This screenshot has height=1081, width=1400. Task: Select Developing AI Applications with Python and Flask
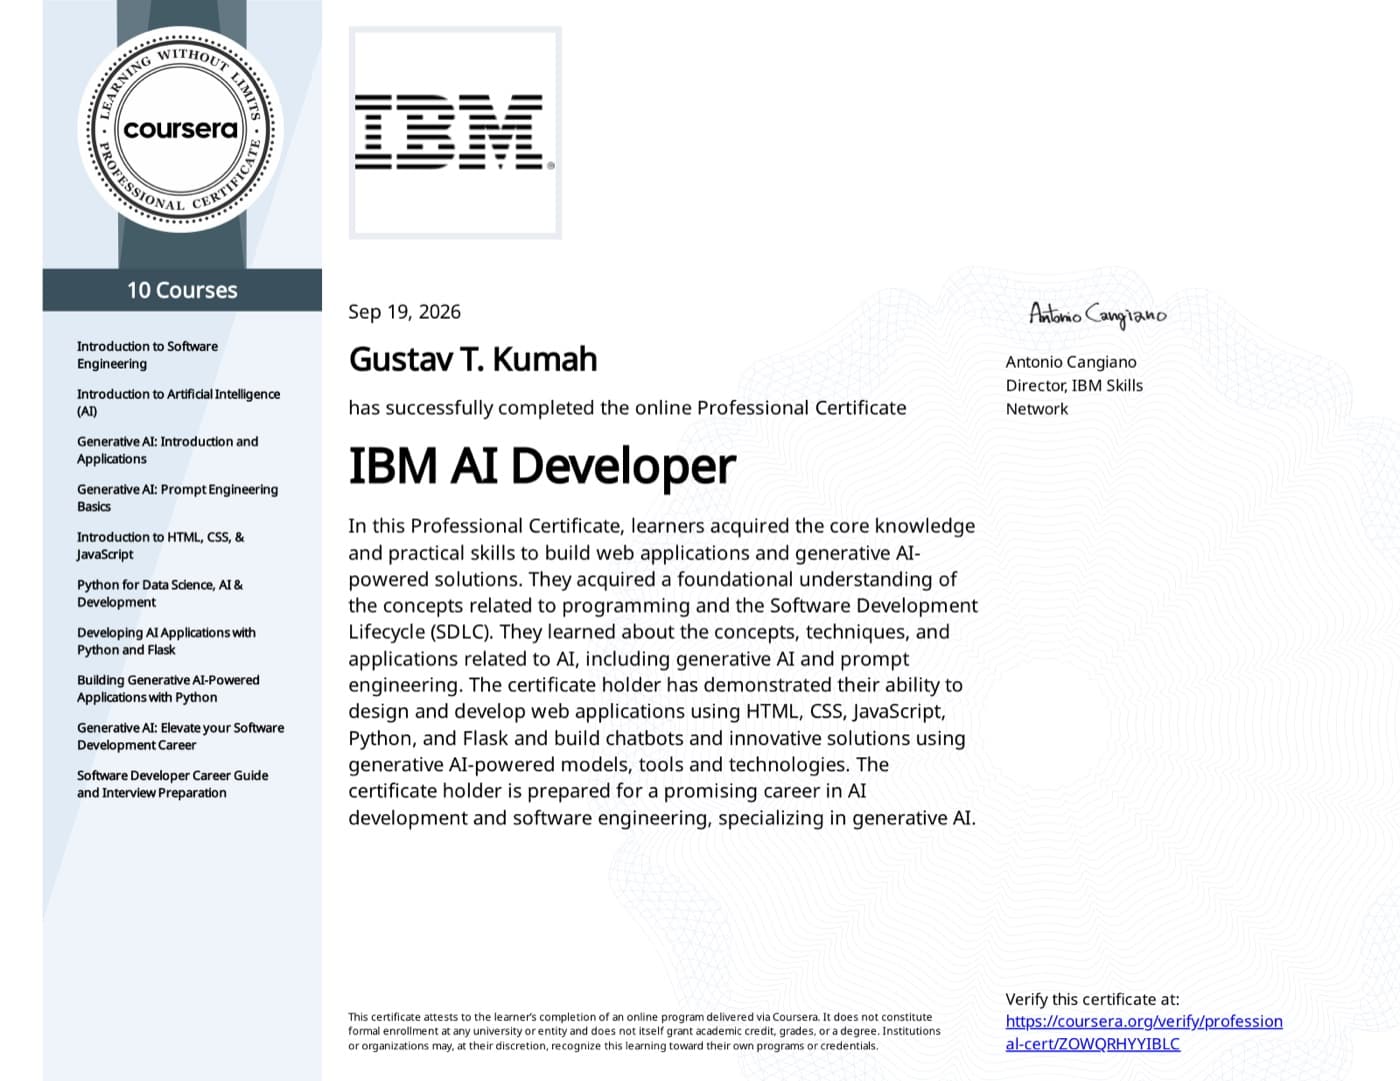point(166,641)
